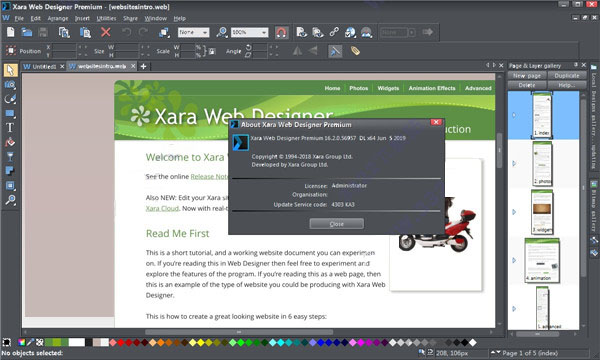
Task: Toggle the lock aspect ratio button
Action: [x=212, y=51]
